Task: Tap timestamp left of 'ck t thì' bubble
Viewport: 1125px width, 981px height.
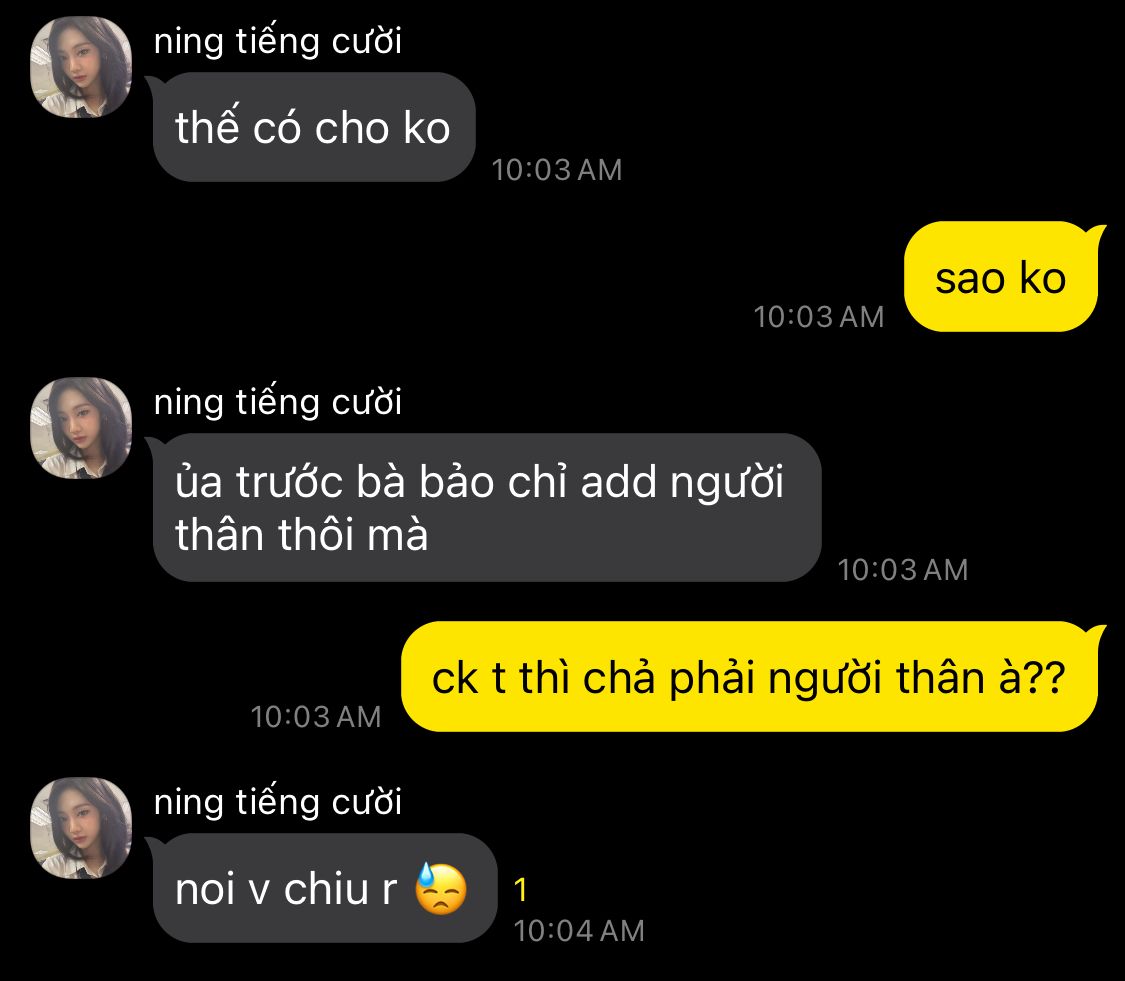Action: (316, 717)
